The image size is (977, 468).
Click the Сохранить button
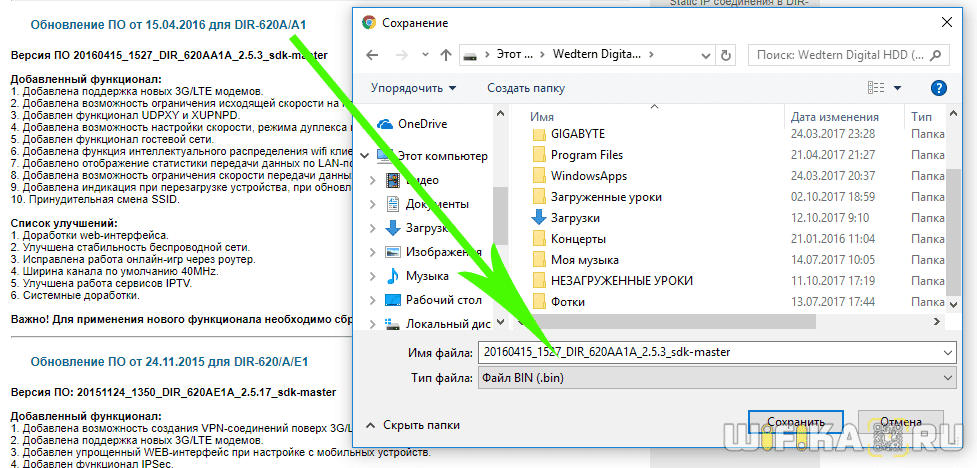[796, 422]
